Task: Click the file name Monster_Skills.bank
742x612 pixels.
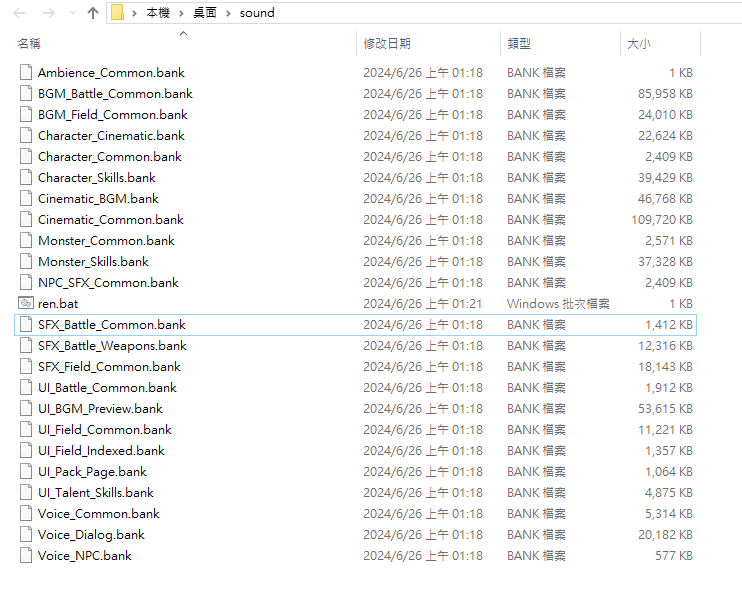Action: [x=93, y=262]
